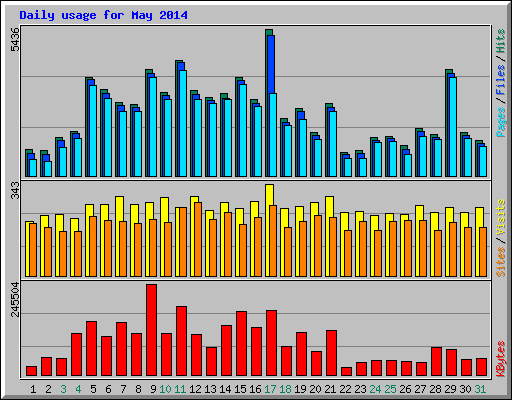The image size is (512, 400).
Task: Click day 27 on the x-axis
Action: [x=420, y=389]
